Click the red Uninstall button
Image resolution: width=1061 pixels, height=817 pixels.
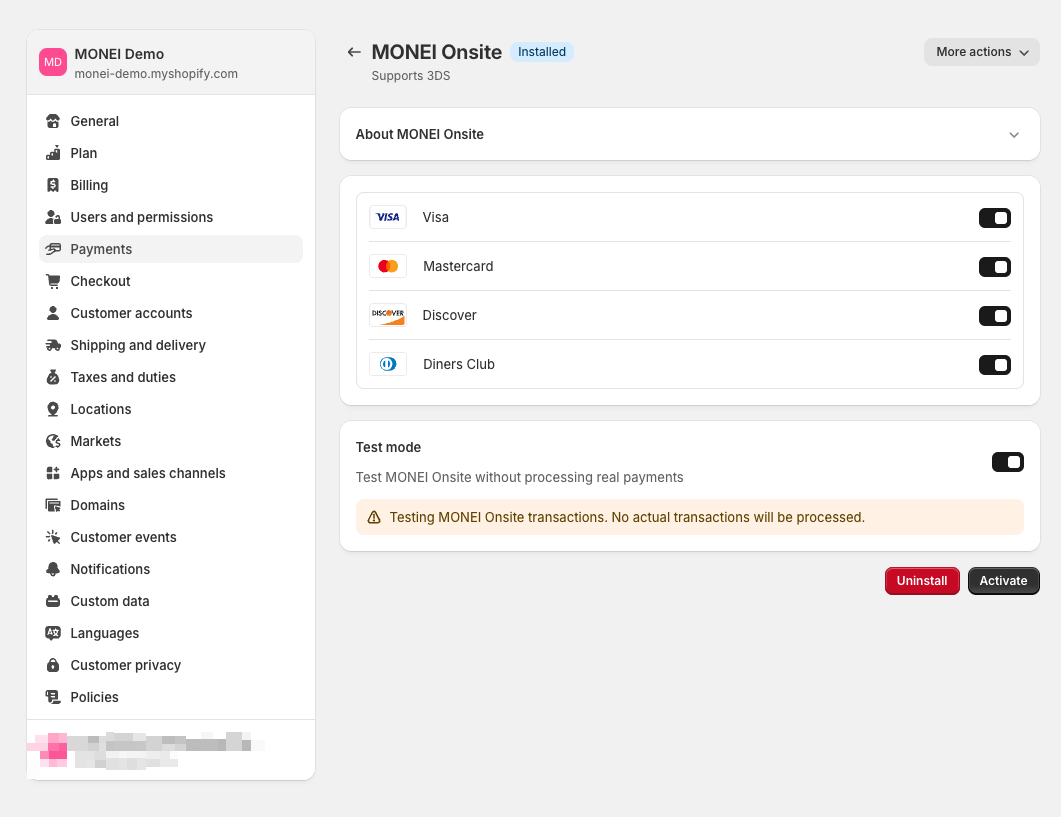click(x=922, y=581)
